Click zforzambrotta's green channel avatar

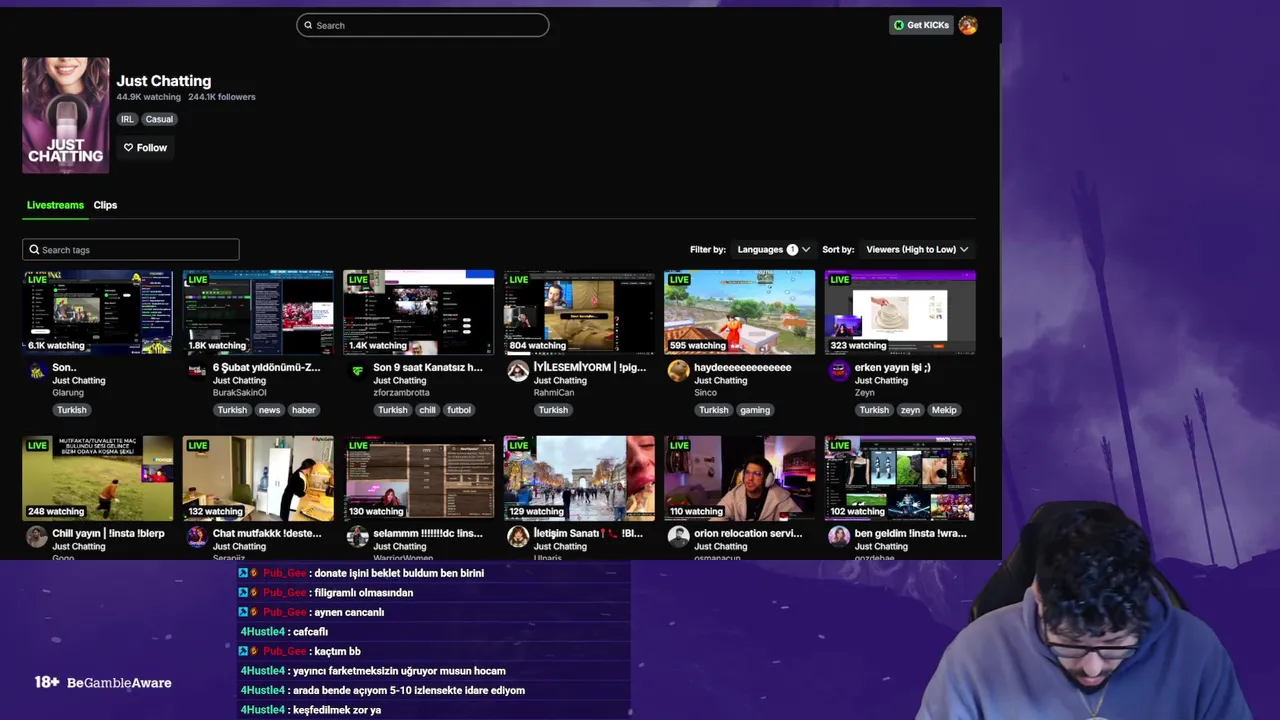pyautogui.click(x=358, y=371)
